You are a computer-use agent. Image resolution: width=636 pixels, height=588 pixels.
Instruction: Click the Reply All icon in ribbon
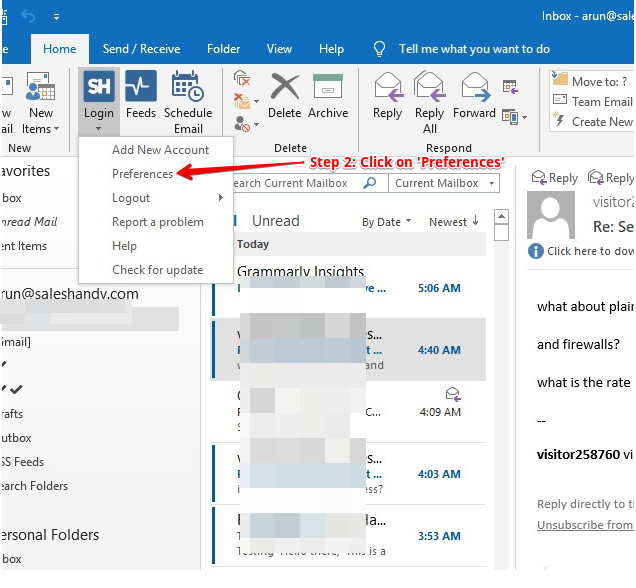pos(430,86)
